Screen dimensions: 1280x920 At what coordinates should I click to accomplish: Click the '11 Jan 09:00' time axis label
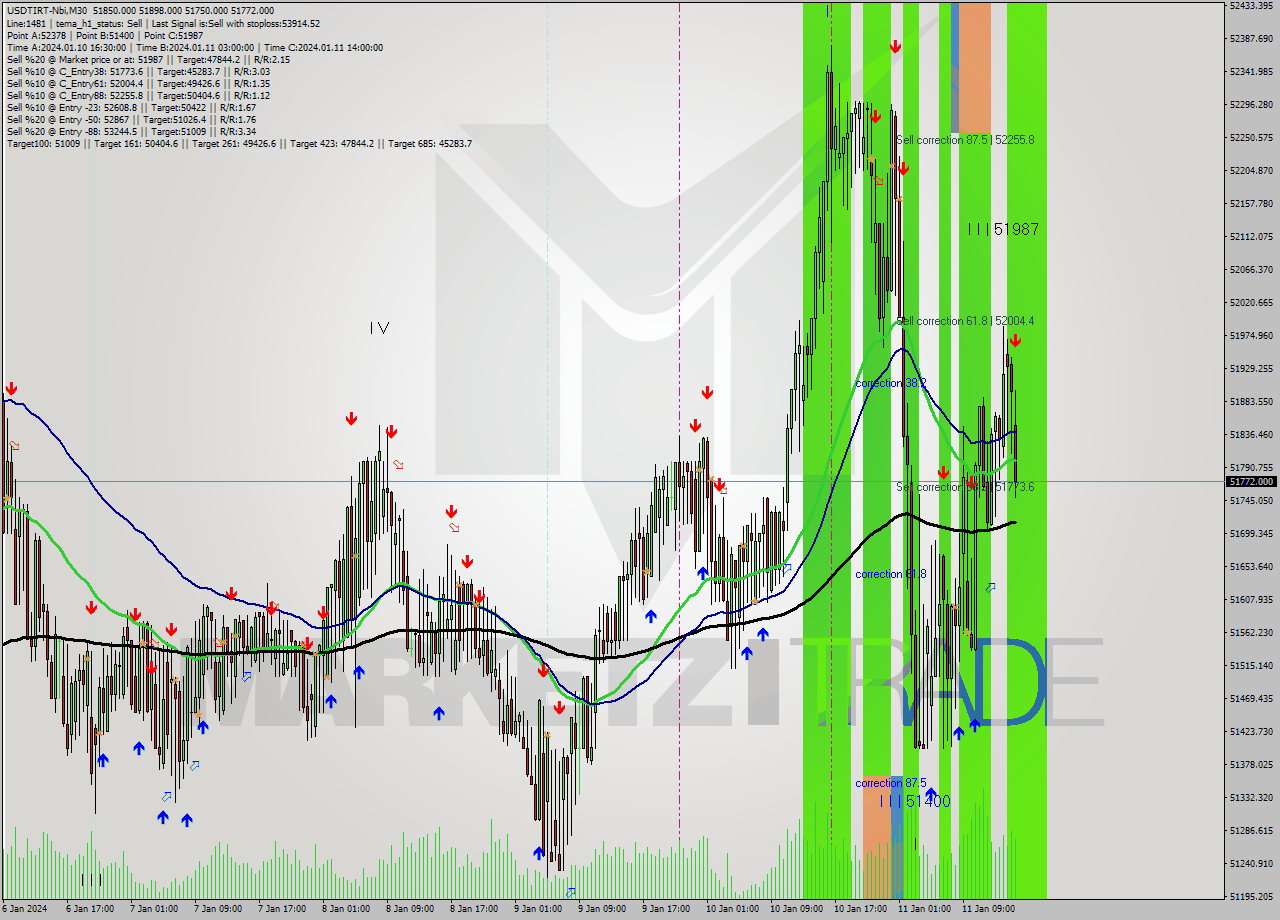pyautogui.click(x=987, y=909)
